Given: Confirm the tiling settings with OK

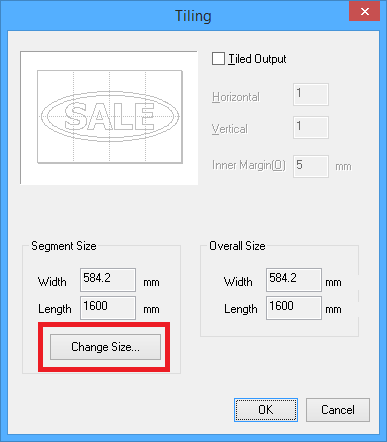Looking at the screenshot, I should (x=266, y=410).
